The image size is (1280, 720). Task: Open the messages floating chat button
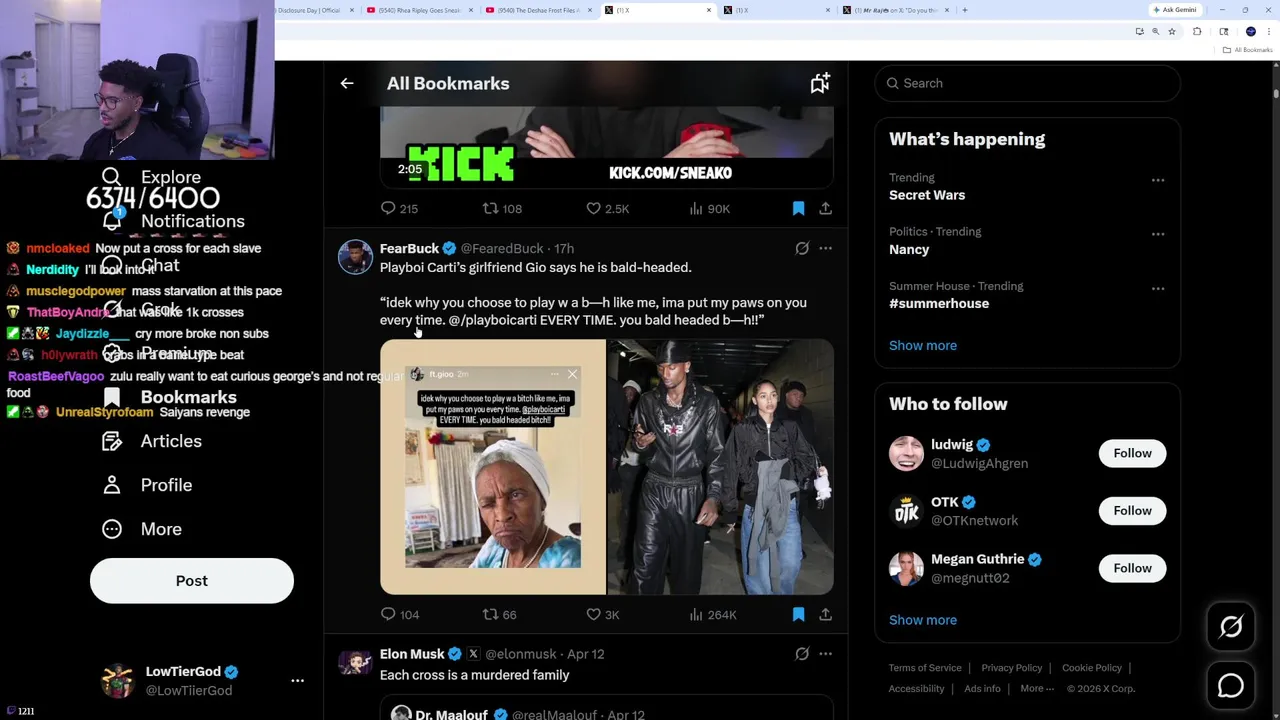point(1231,686)
